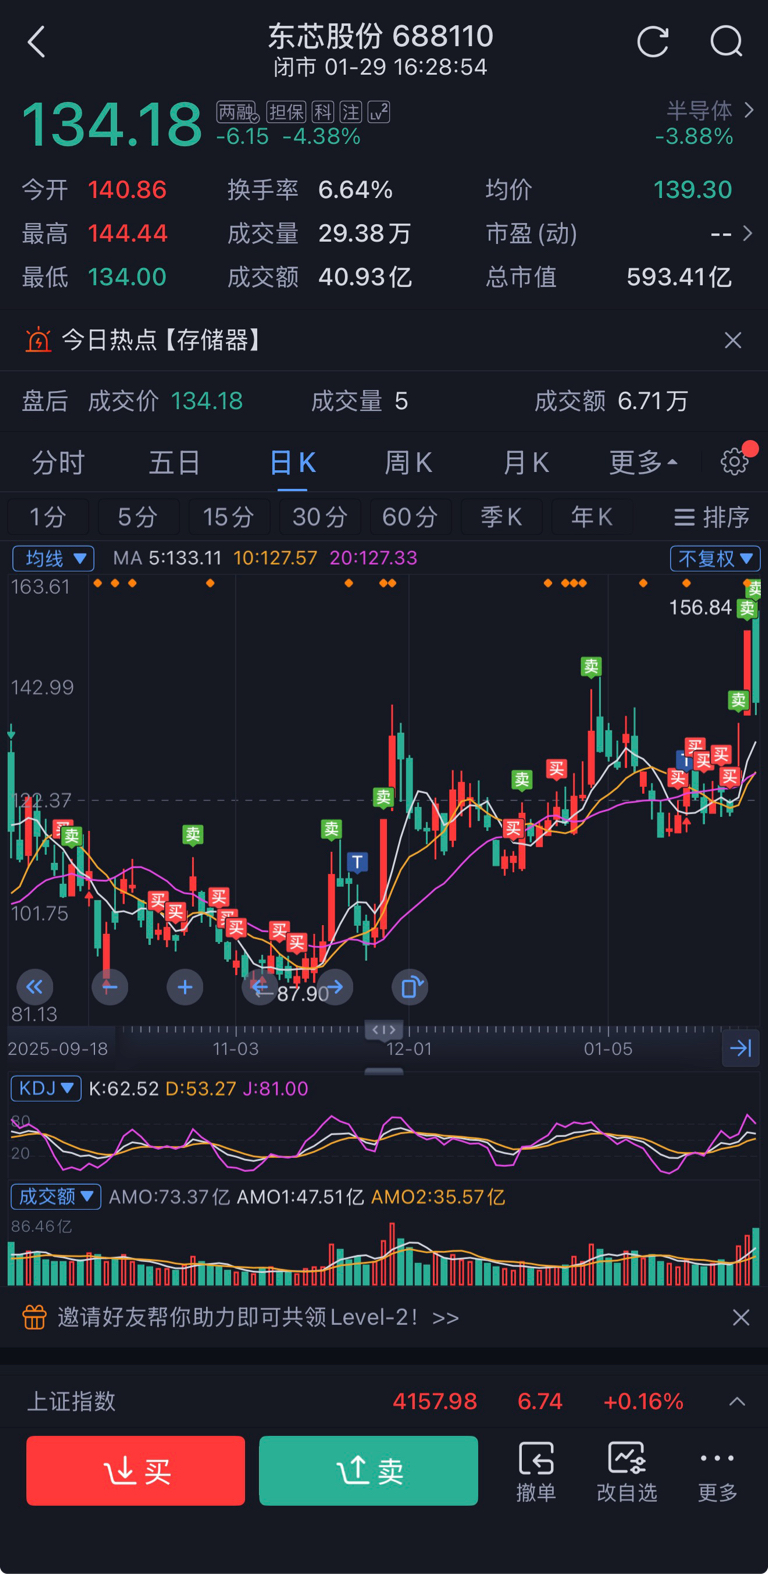Tap the 科 board badge

coord(322,112)
